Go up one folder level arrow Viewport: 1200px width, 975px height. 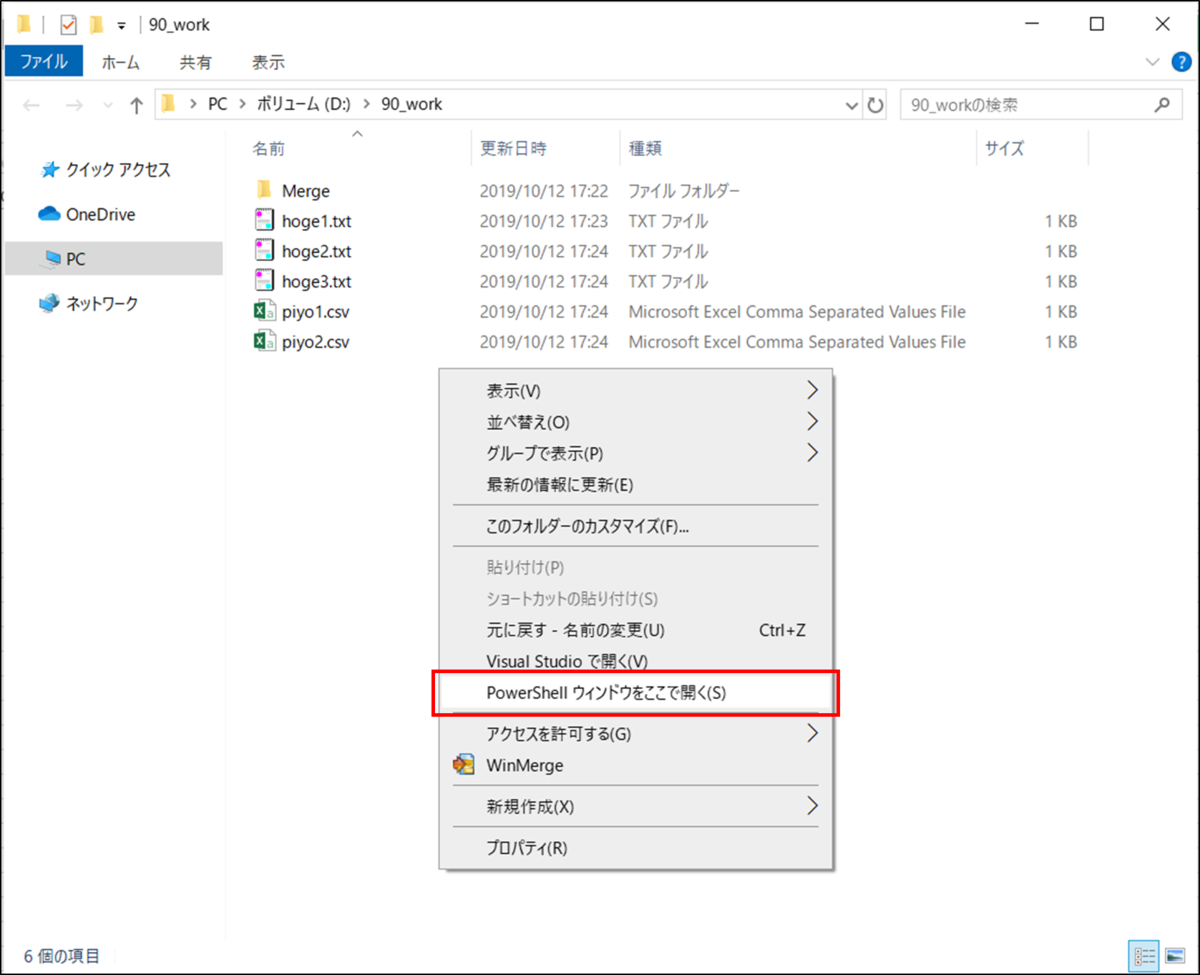[x=137, y=105]
